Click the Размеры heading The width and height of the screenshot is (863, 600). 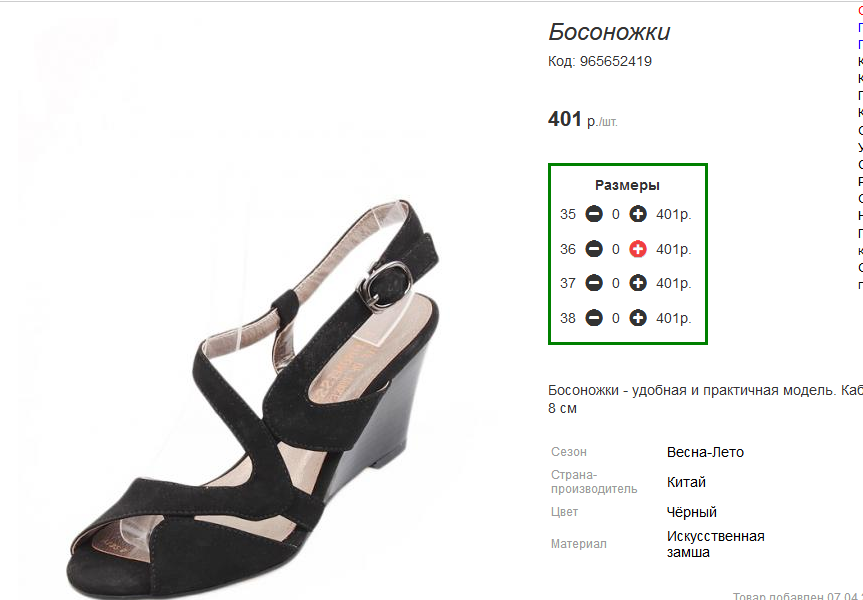[627, 185]
